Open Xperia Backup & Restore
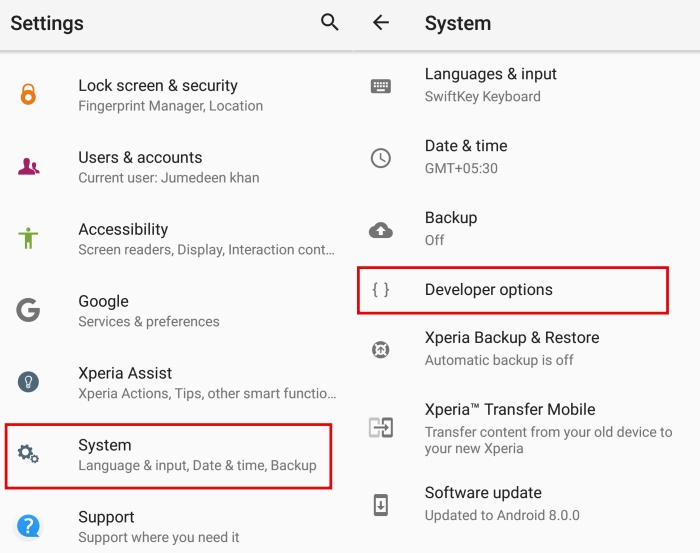This screenshot has height=553, width=700. click(525, 349)
